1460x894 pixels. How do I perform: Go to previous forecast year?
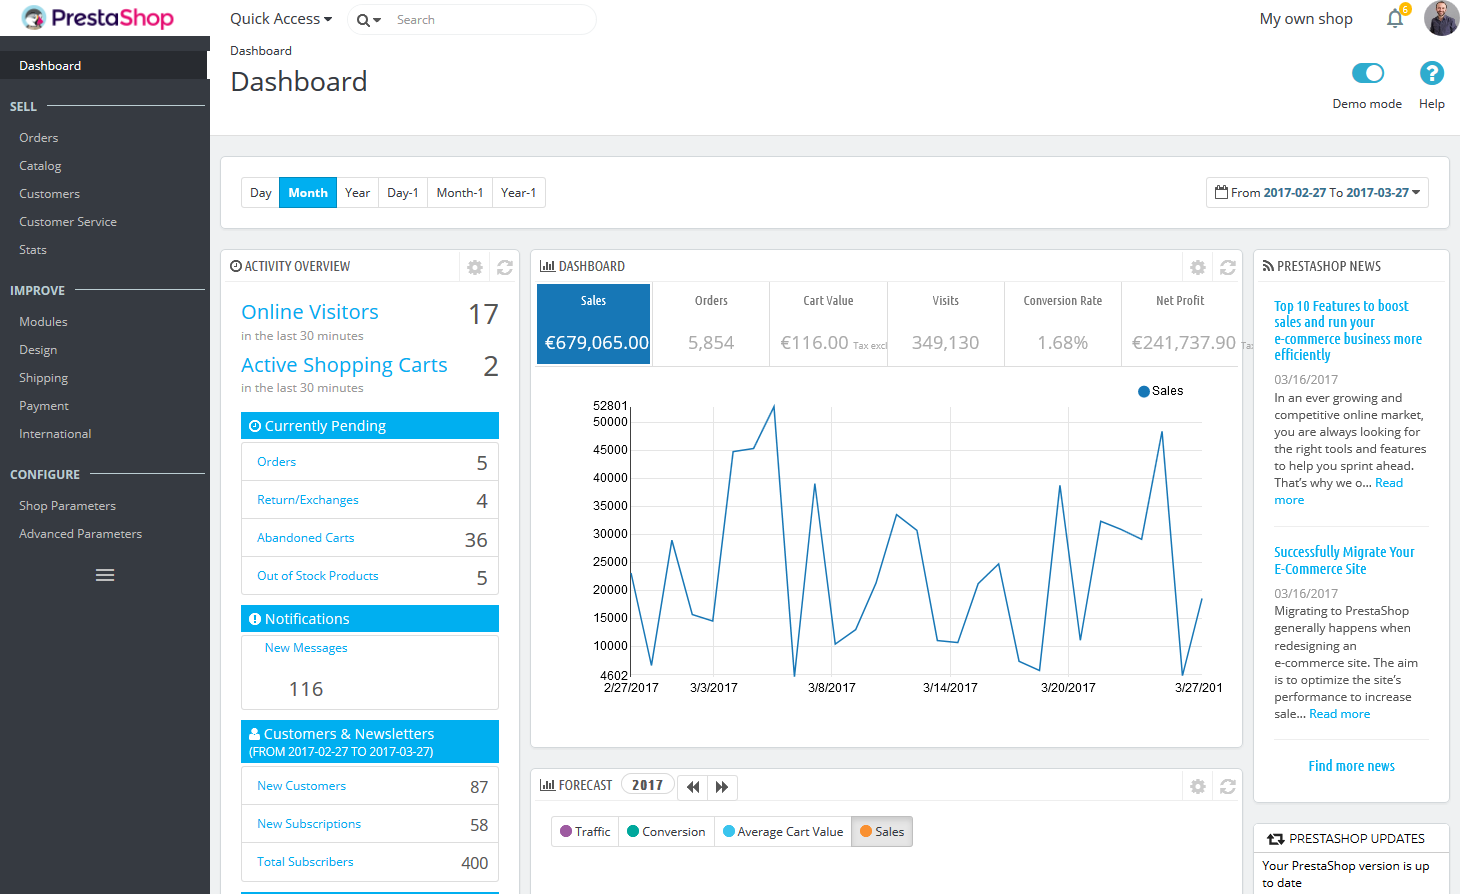point(693,787)
